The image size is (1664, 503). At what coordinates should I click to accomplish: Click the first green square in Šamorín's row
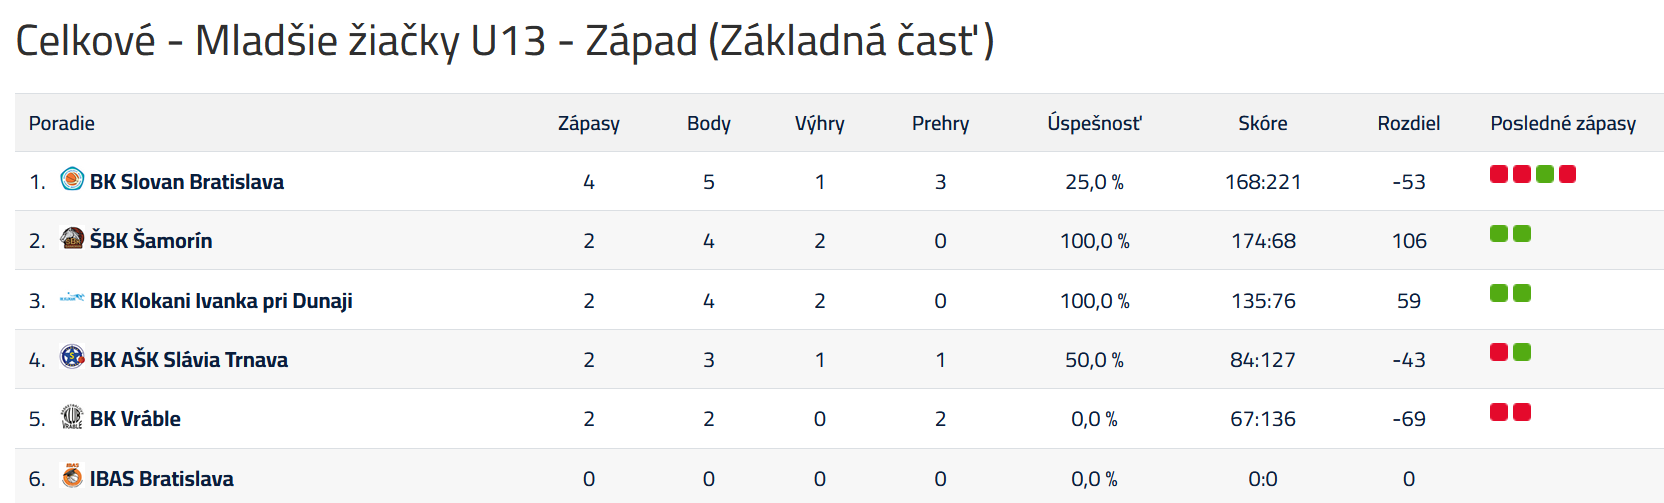1499,234
